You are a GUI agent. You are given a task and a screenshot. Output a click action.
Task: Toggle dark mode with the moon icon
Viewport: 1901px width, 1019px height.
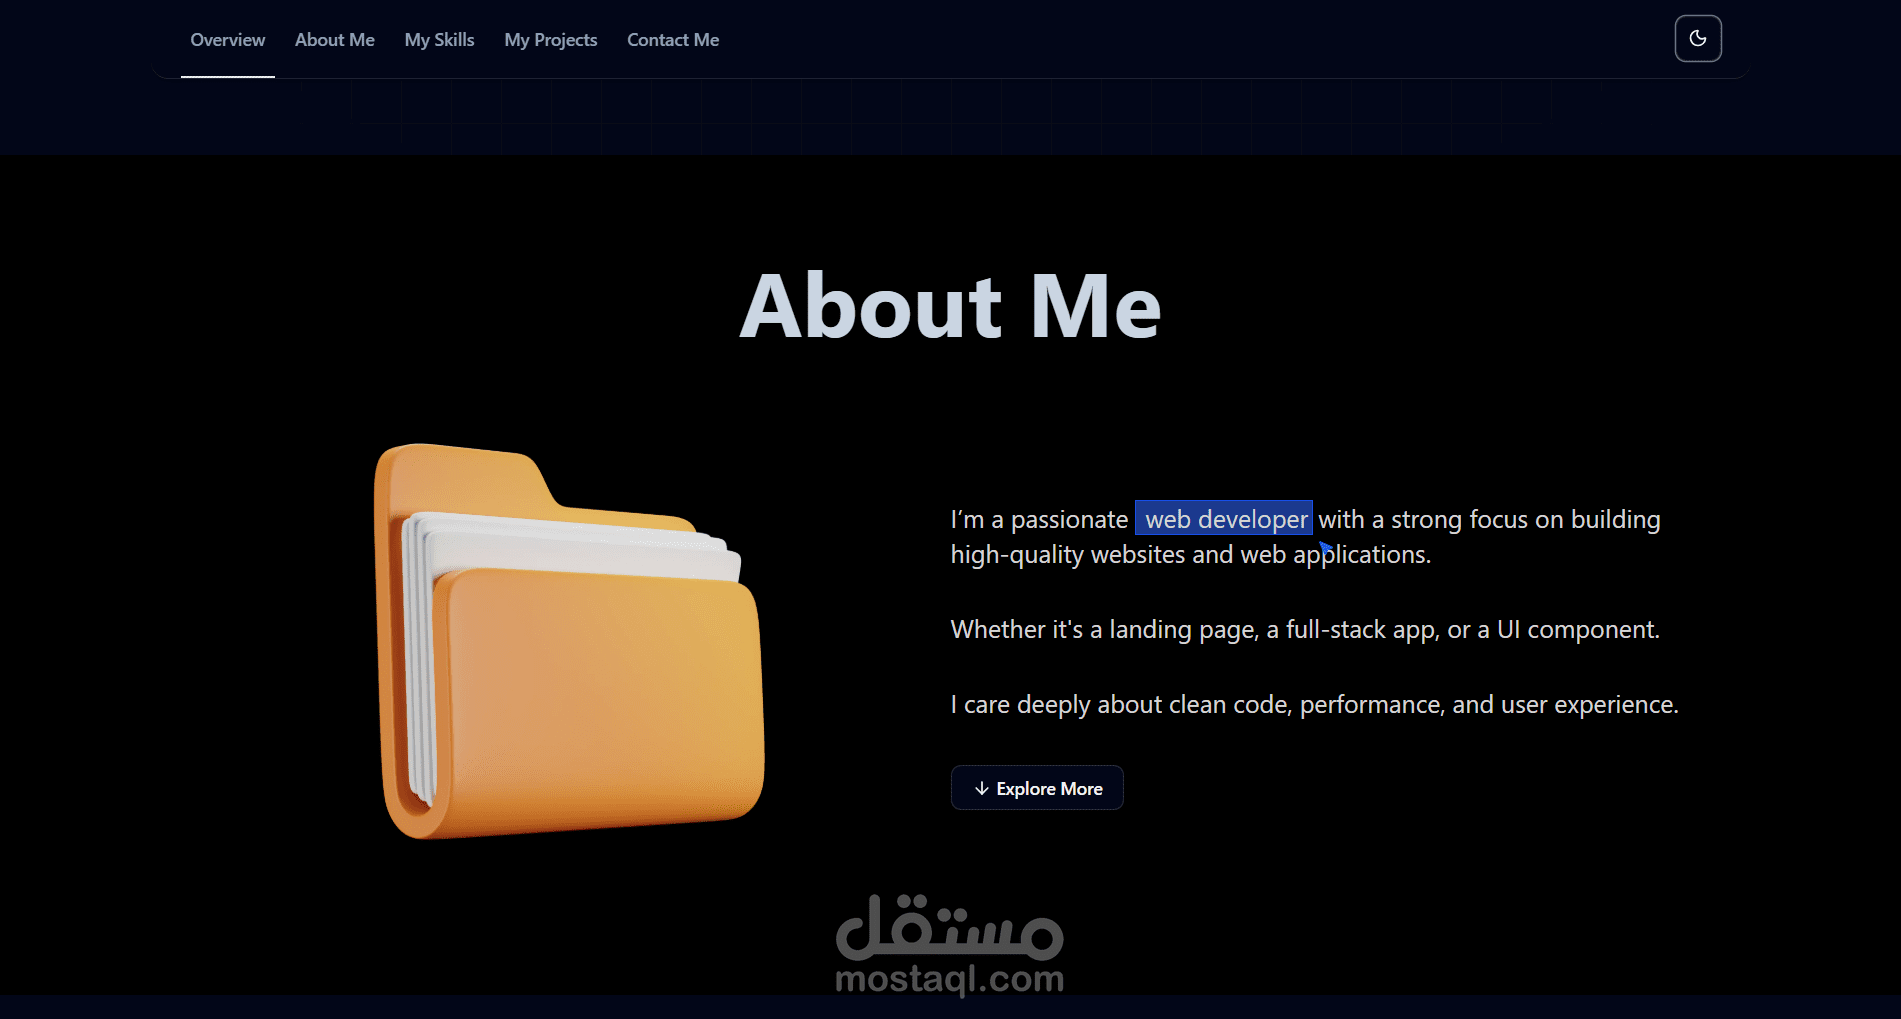pyautogui.click(x=1698, y=39)
